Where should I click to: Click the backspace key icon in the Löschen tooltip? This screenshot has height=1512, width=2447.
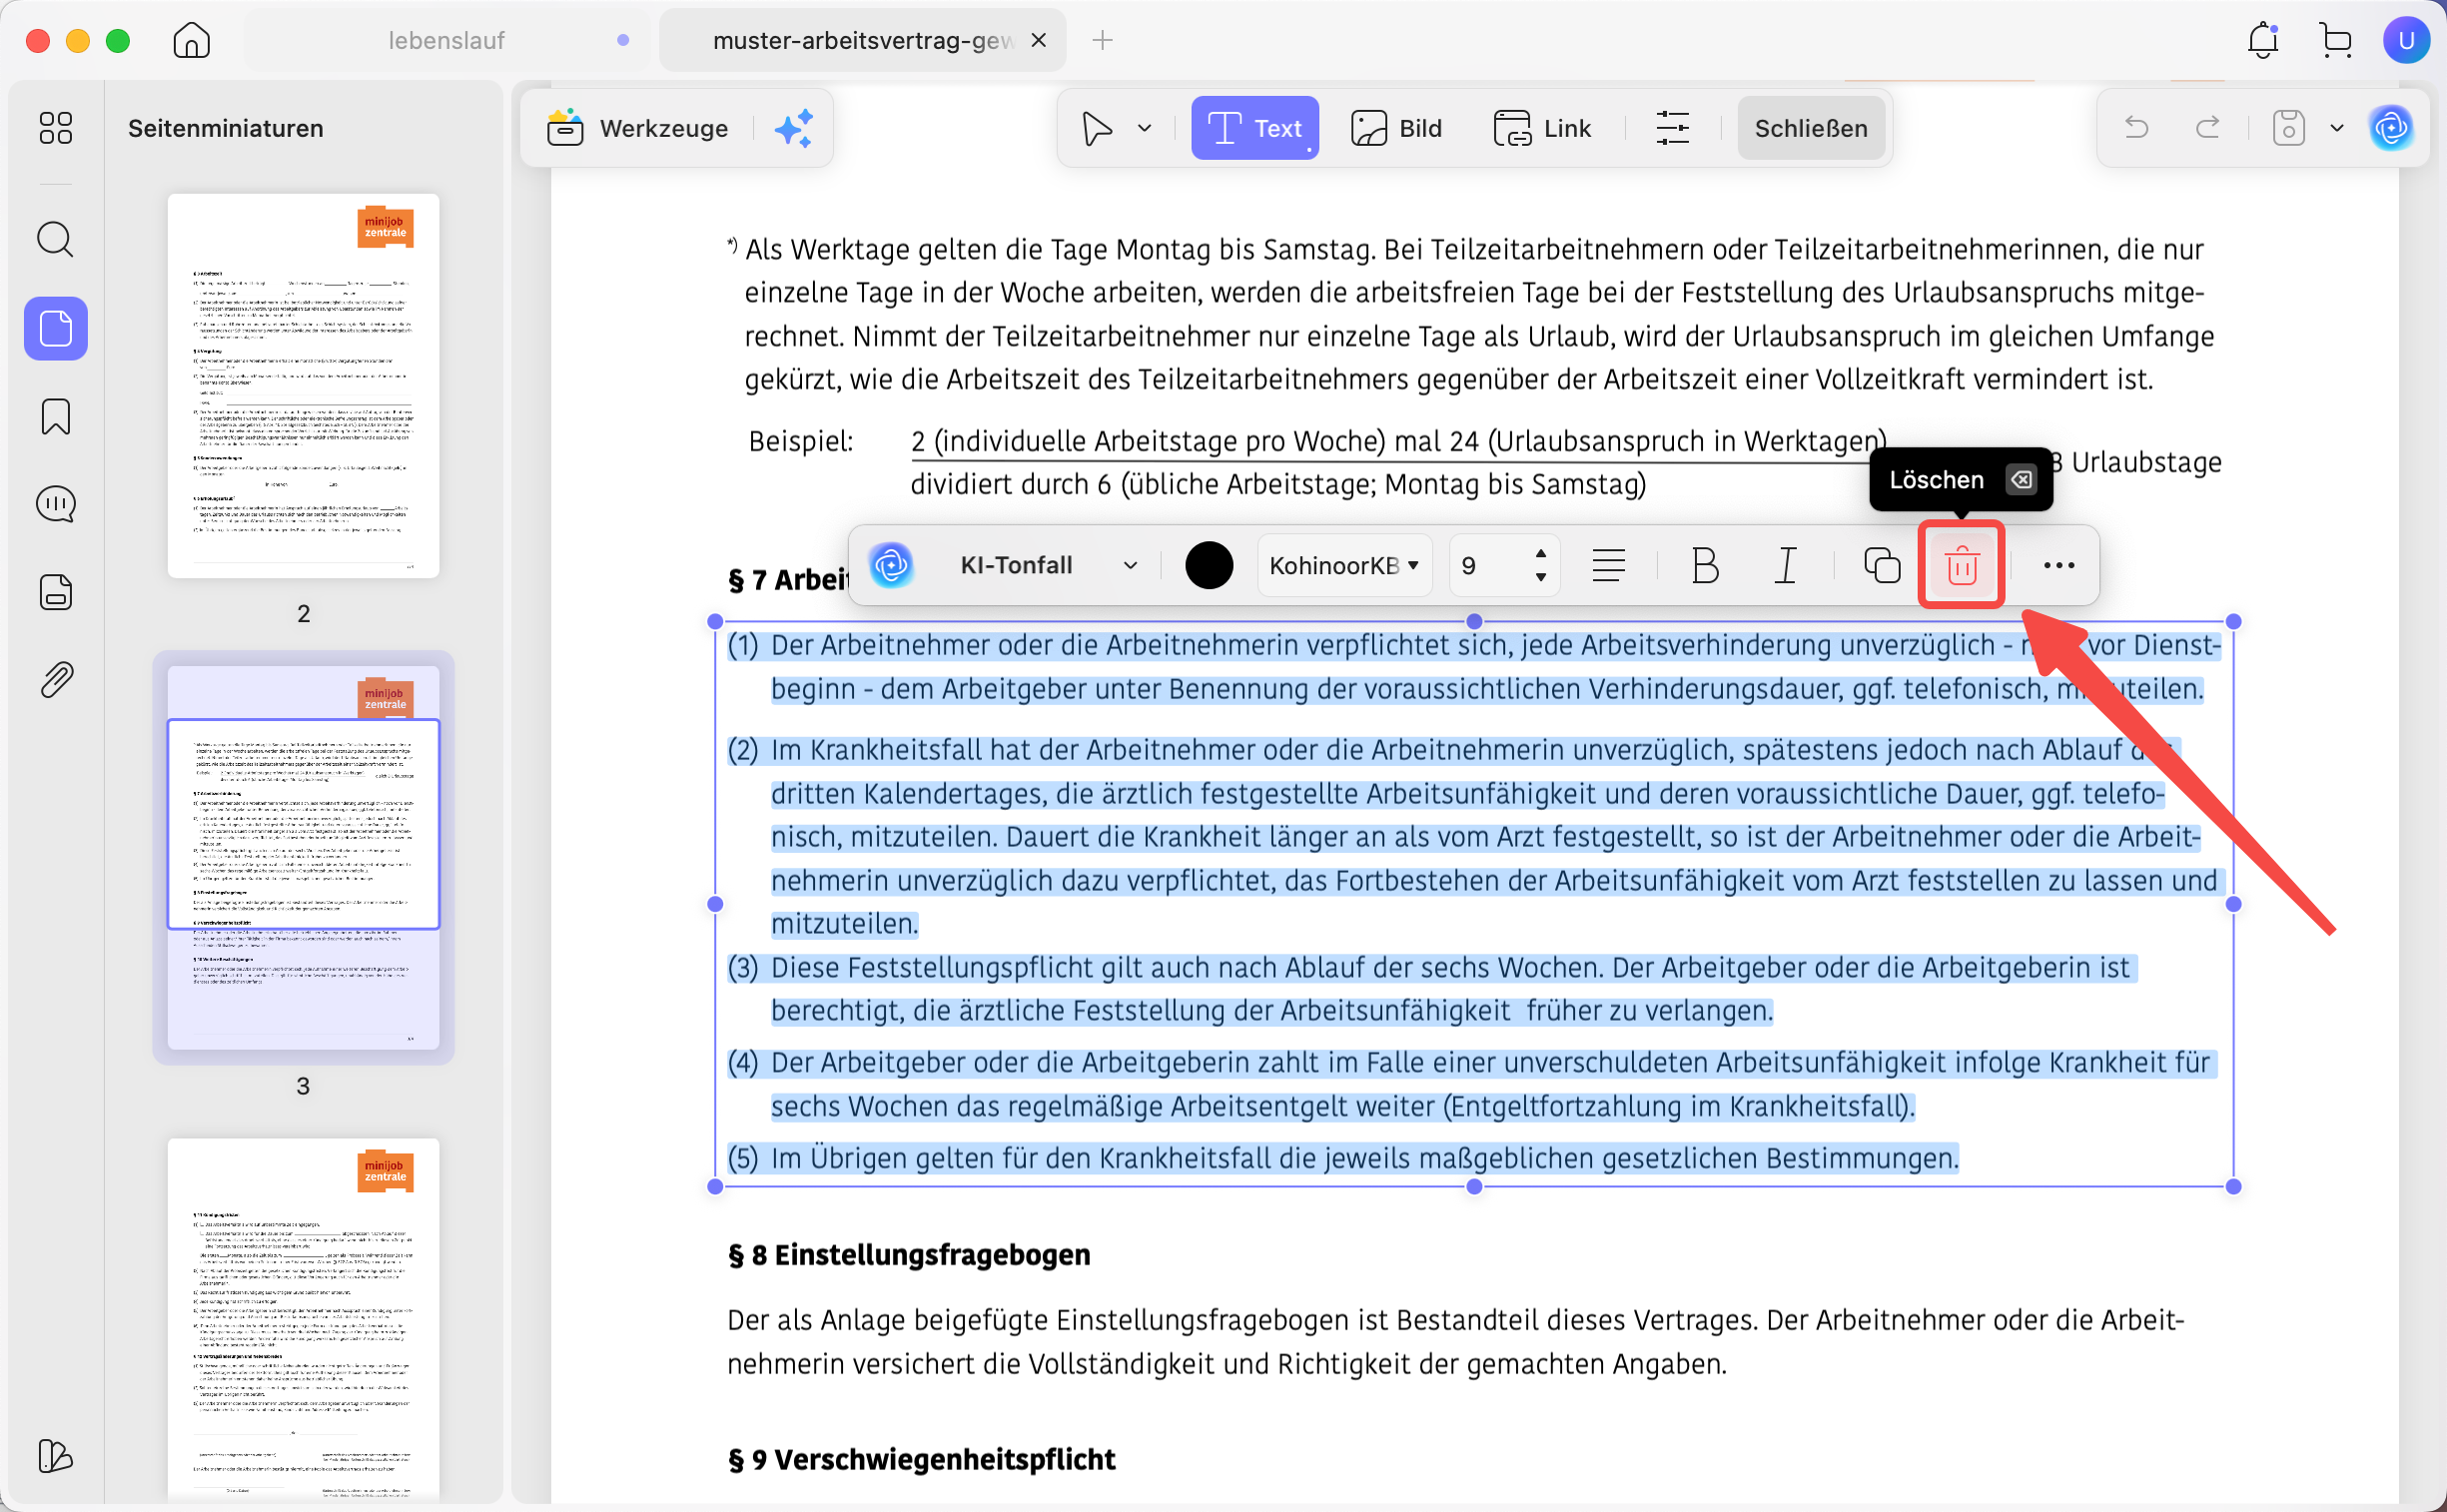[2020, 480]
